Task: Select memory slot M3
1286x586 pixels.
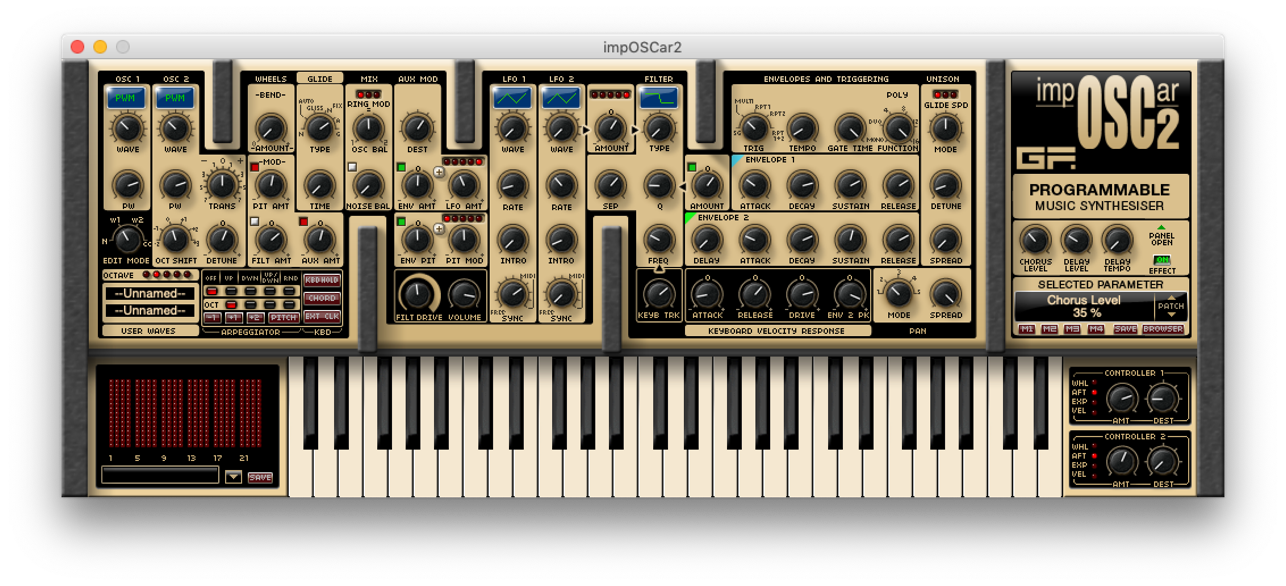Action: pyautogui.click(x=1073, y=329)
